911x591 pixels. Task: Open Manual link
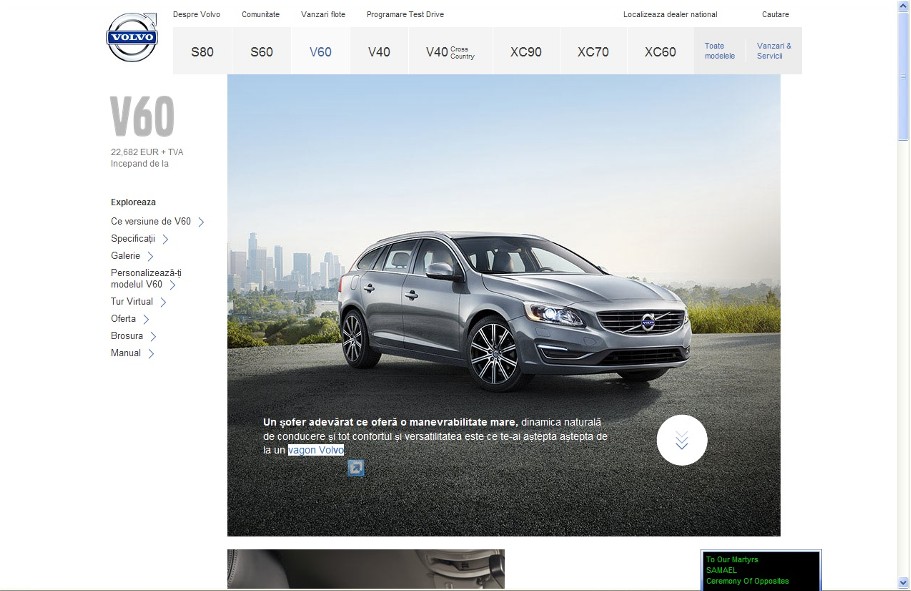click(125, 353)
